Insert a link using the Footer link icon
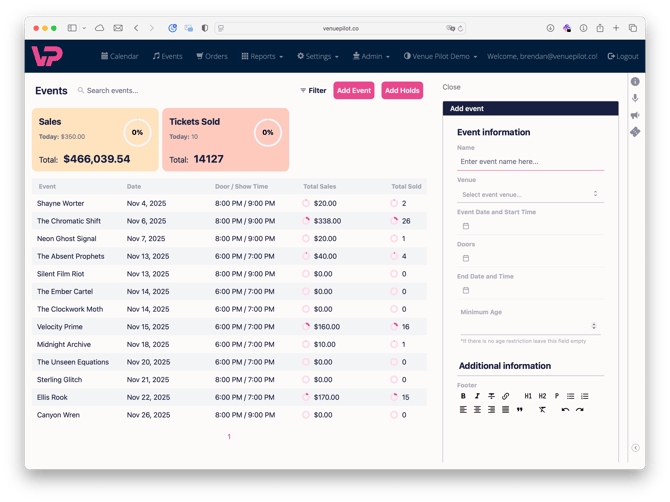The width and height of the screenshot is (670, 502). [506, 396]
